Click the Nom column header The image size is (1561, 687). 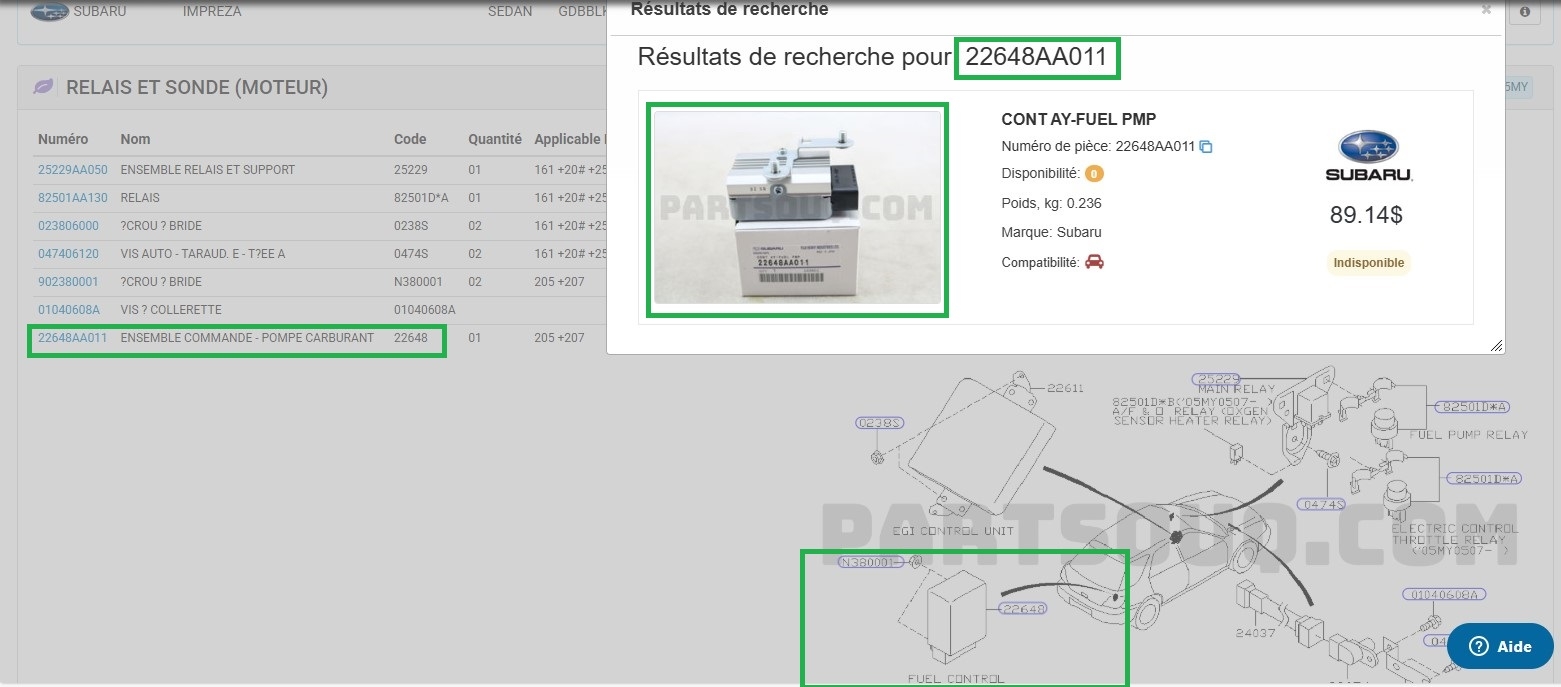coord(135,140)
